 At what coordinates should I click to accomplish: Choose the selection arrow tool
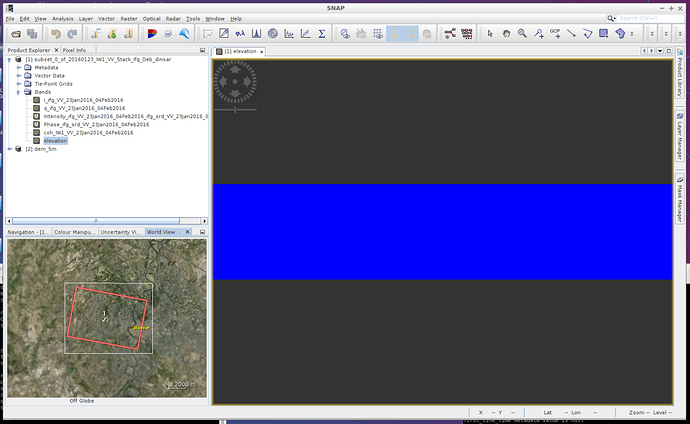point(490,33)
